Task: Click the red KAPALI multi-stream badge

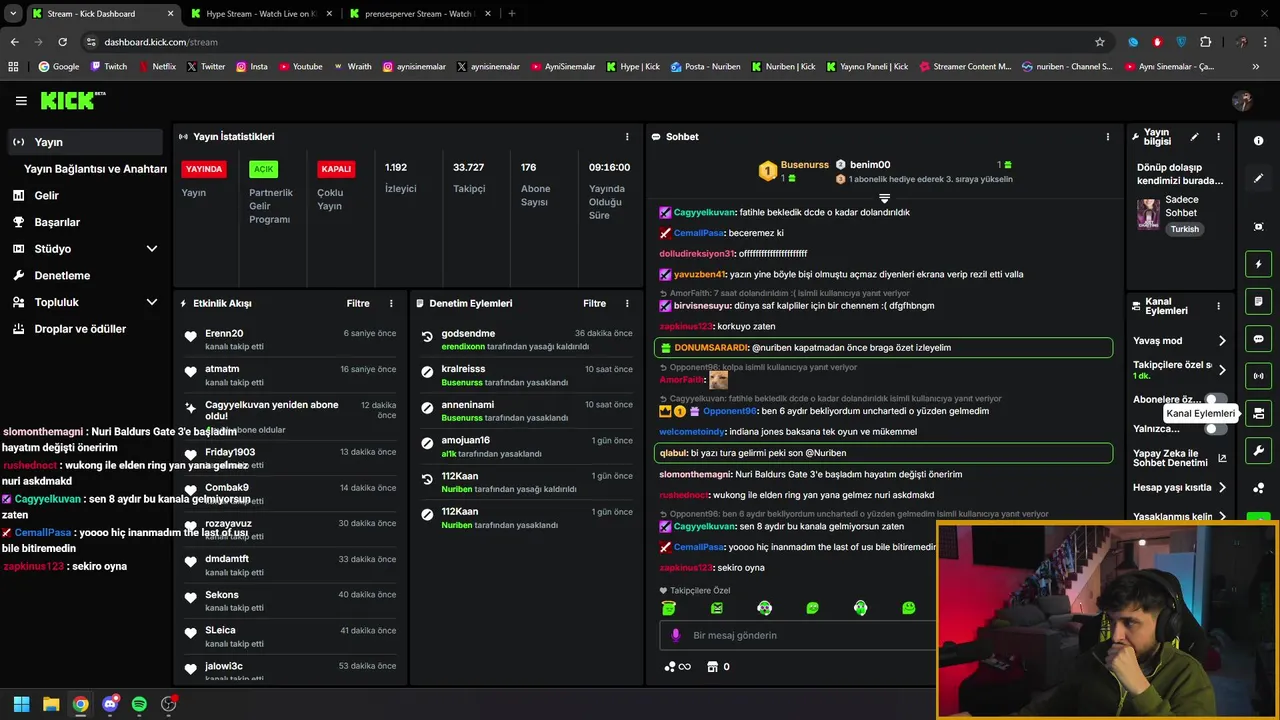Action: tap(336, 169)
